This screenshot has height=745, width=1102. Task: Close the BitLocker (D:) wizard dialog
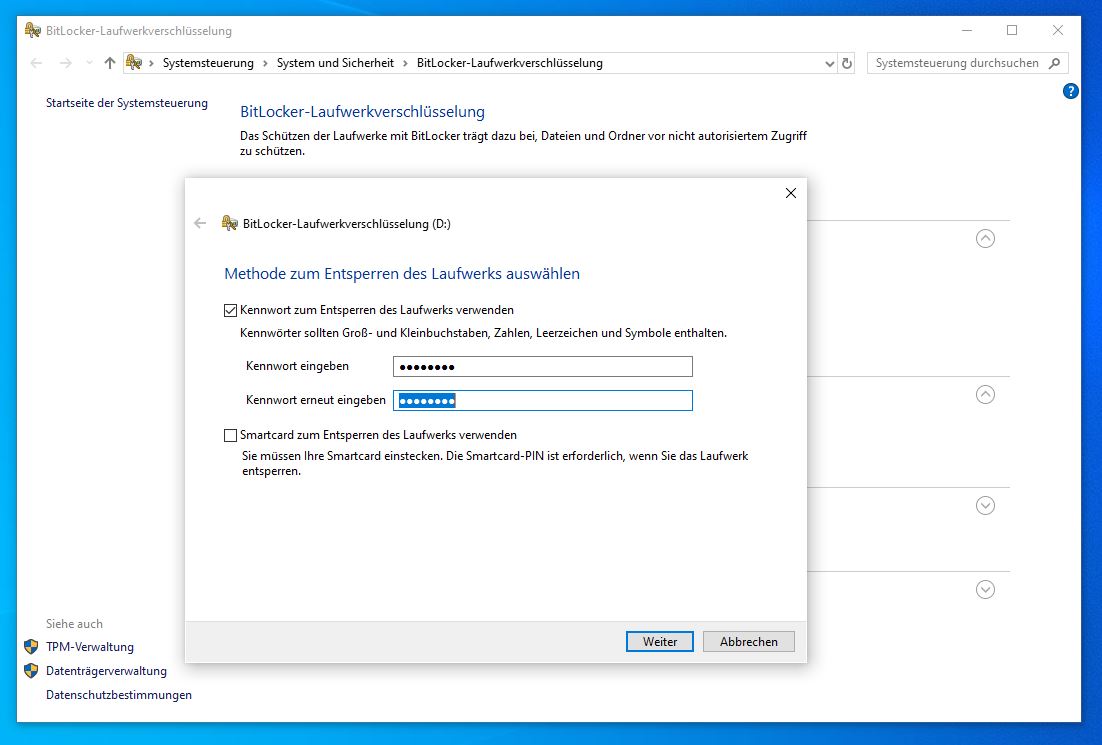[x=791, y=193]
